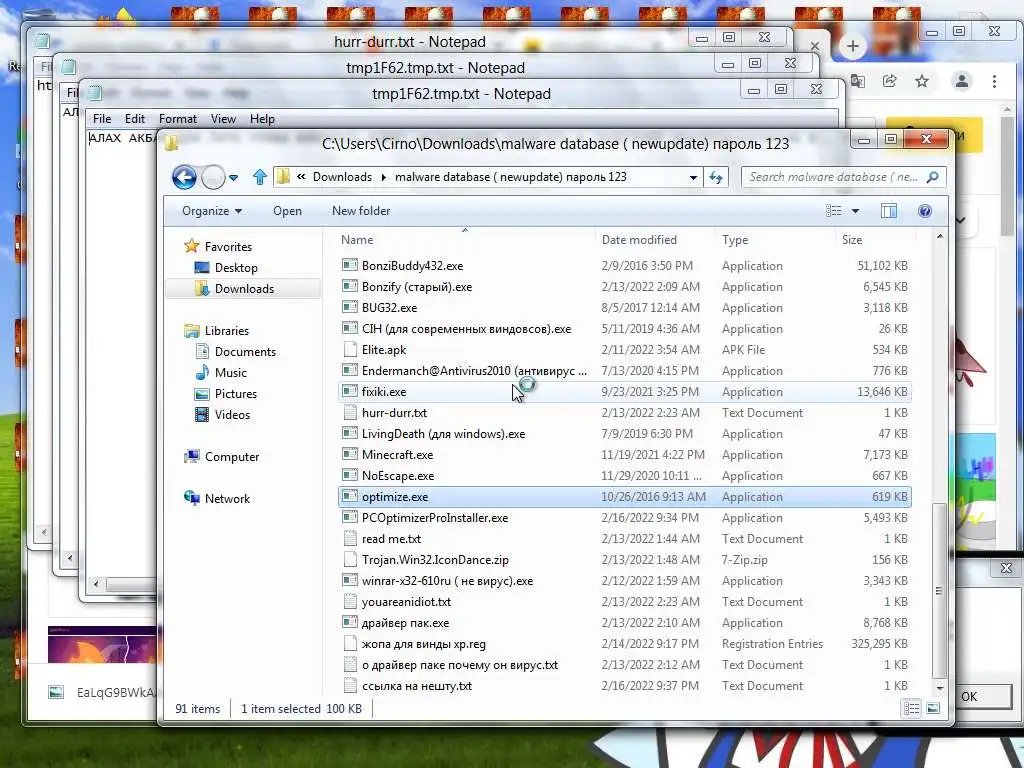Select жопа для винды xp.reg icon
Screen dimensions: 1024x768
[x=350, y=644]
